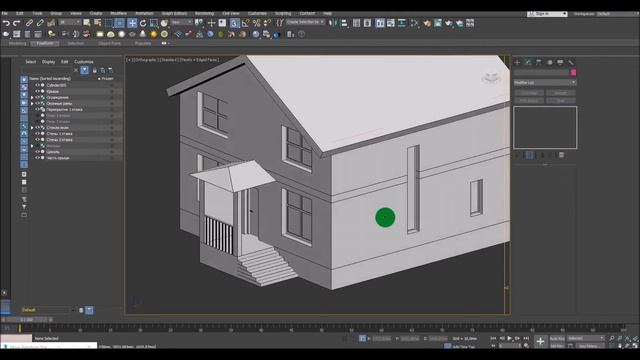Toggle the 3D Snaps button
Image resolution: width=640 pixels, height=360 pixels.
coord(235,23)
